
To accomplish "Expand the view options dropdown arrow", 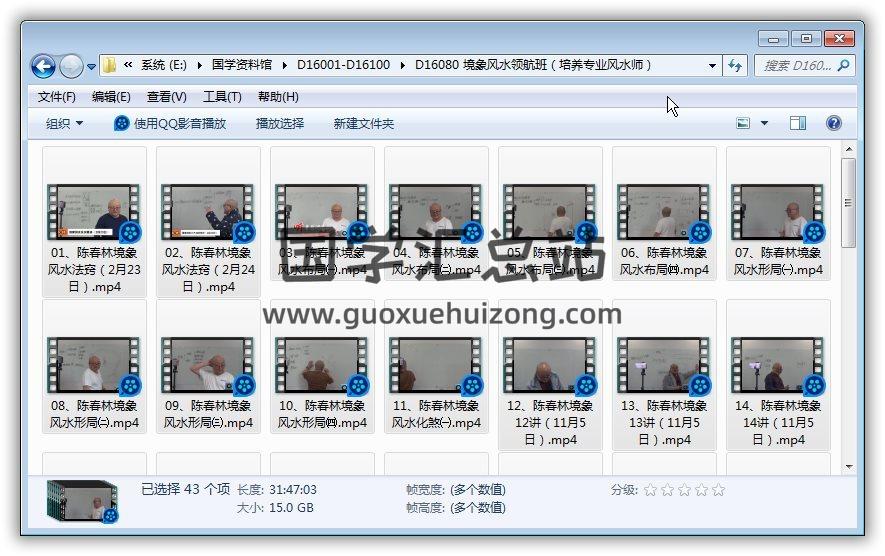I will (765, 123).
